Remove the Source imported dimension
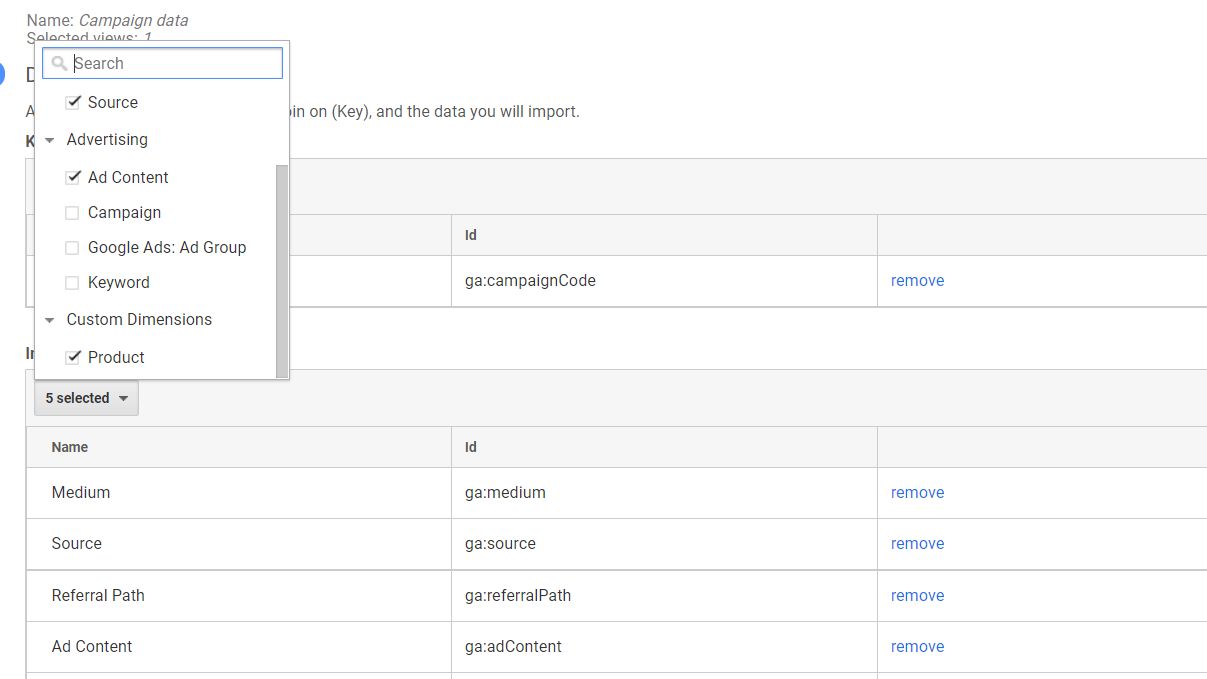This screenshot has height=679, width=1207. [916, 543]
